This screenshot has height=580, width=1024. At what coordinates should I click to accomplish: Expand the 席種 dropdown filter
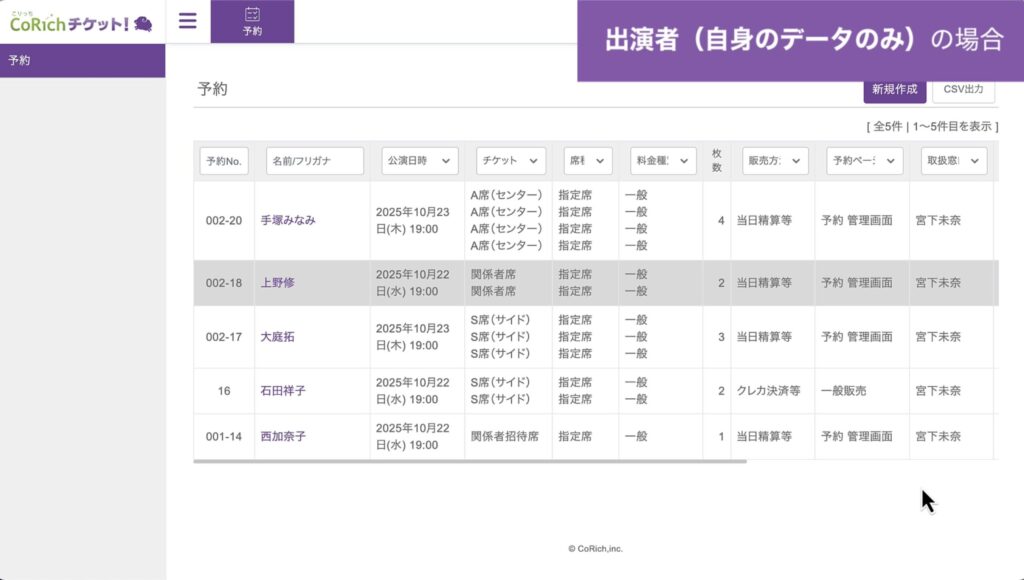(586, 161)
